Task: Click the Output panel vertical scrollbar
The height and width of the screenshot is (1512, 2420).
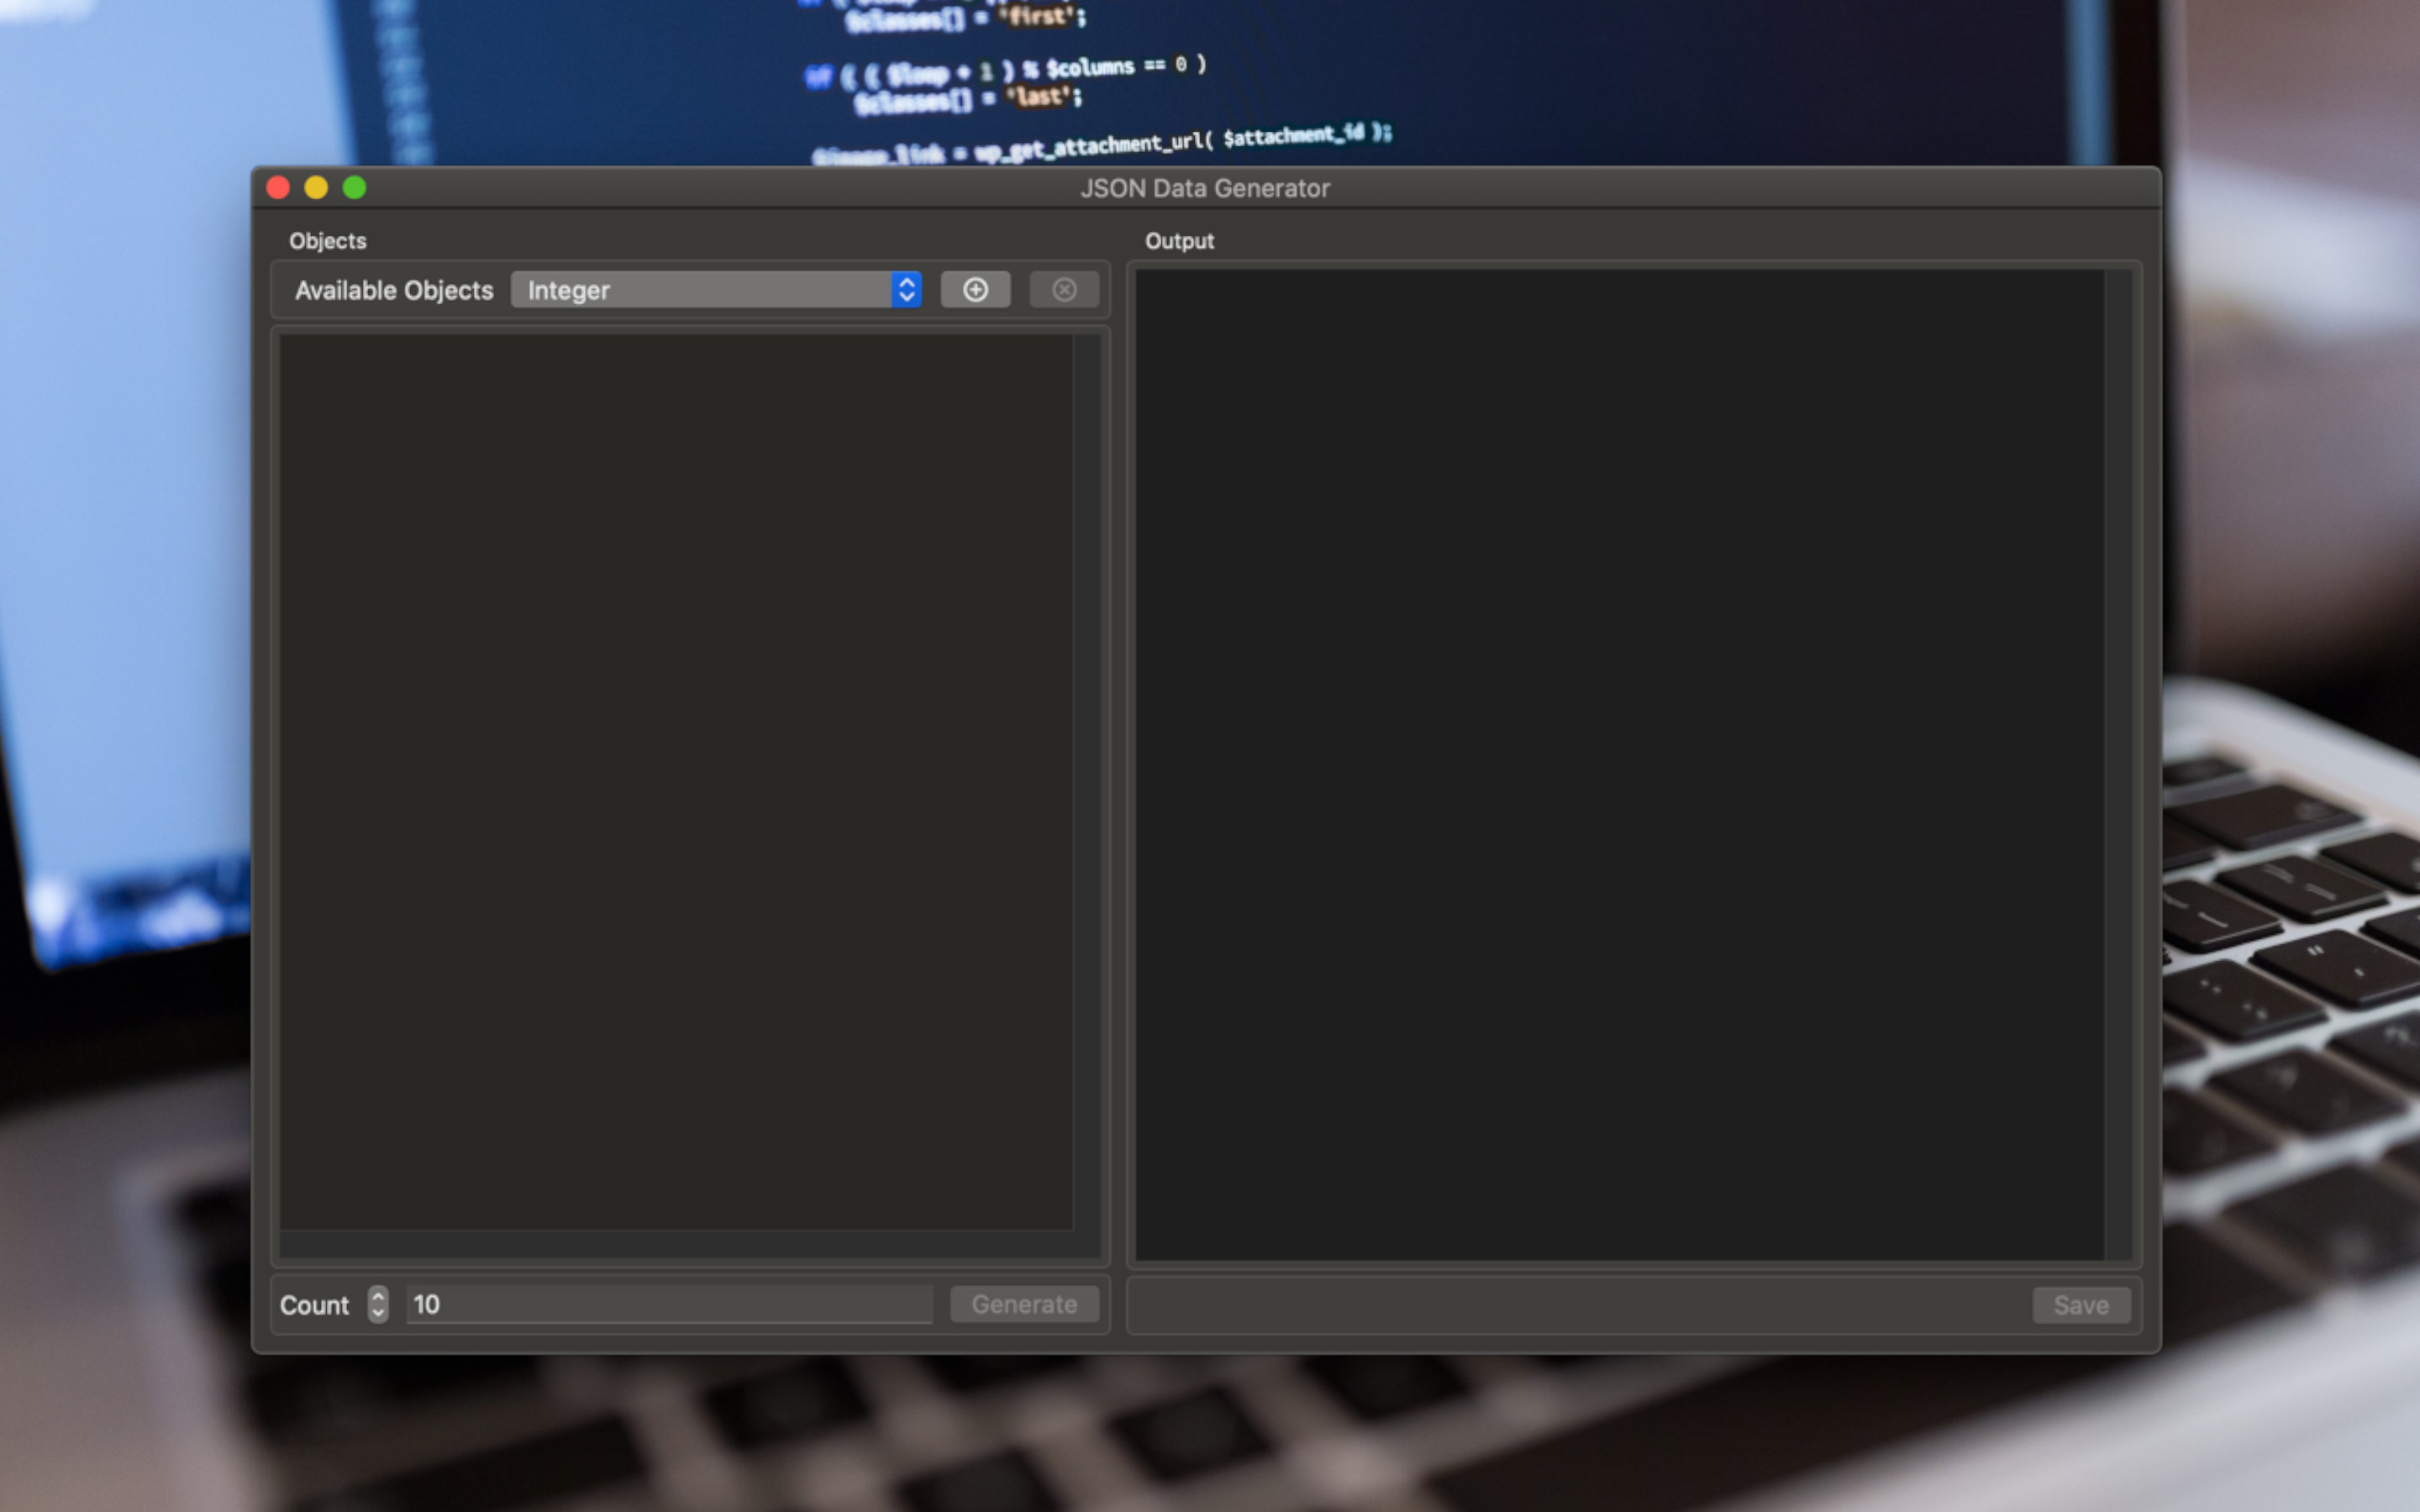Action: coord(2118,765)
